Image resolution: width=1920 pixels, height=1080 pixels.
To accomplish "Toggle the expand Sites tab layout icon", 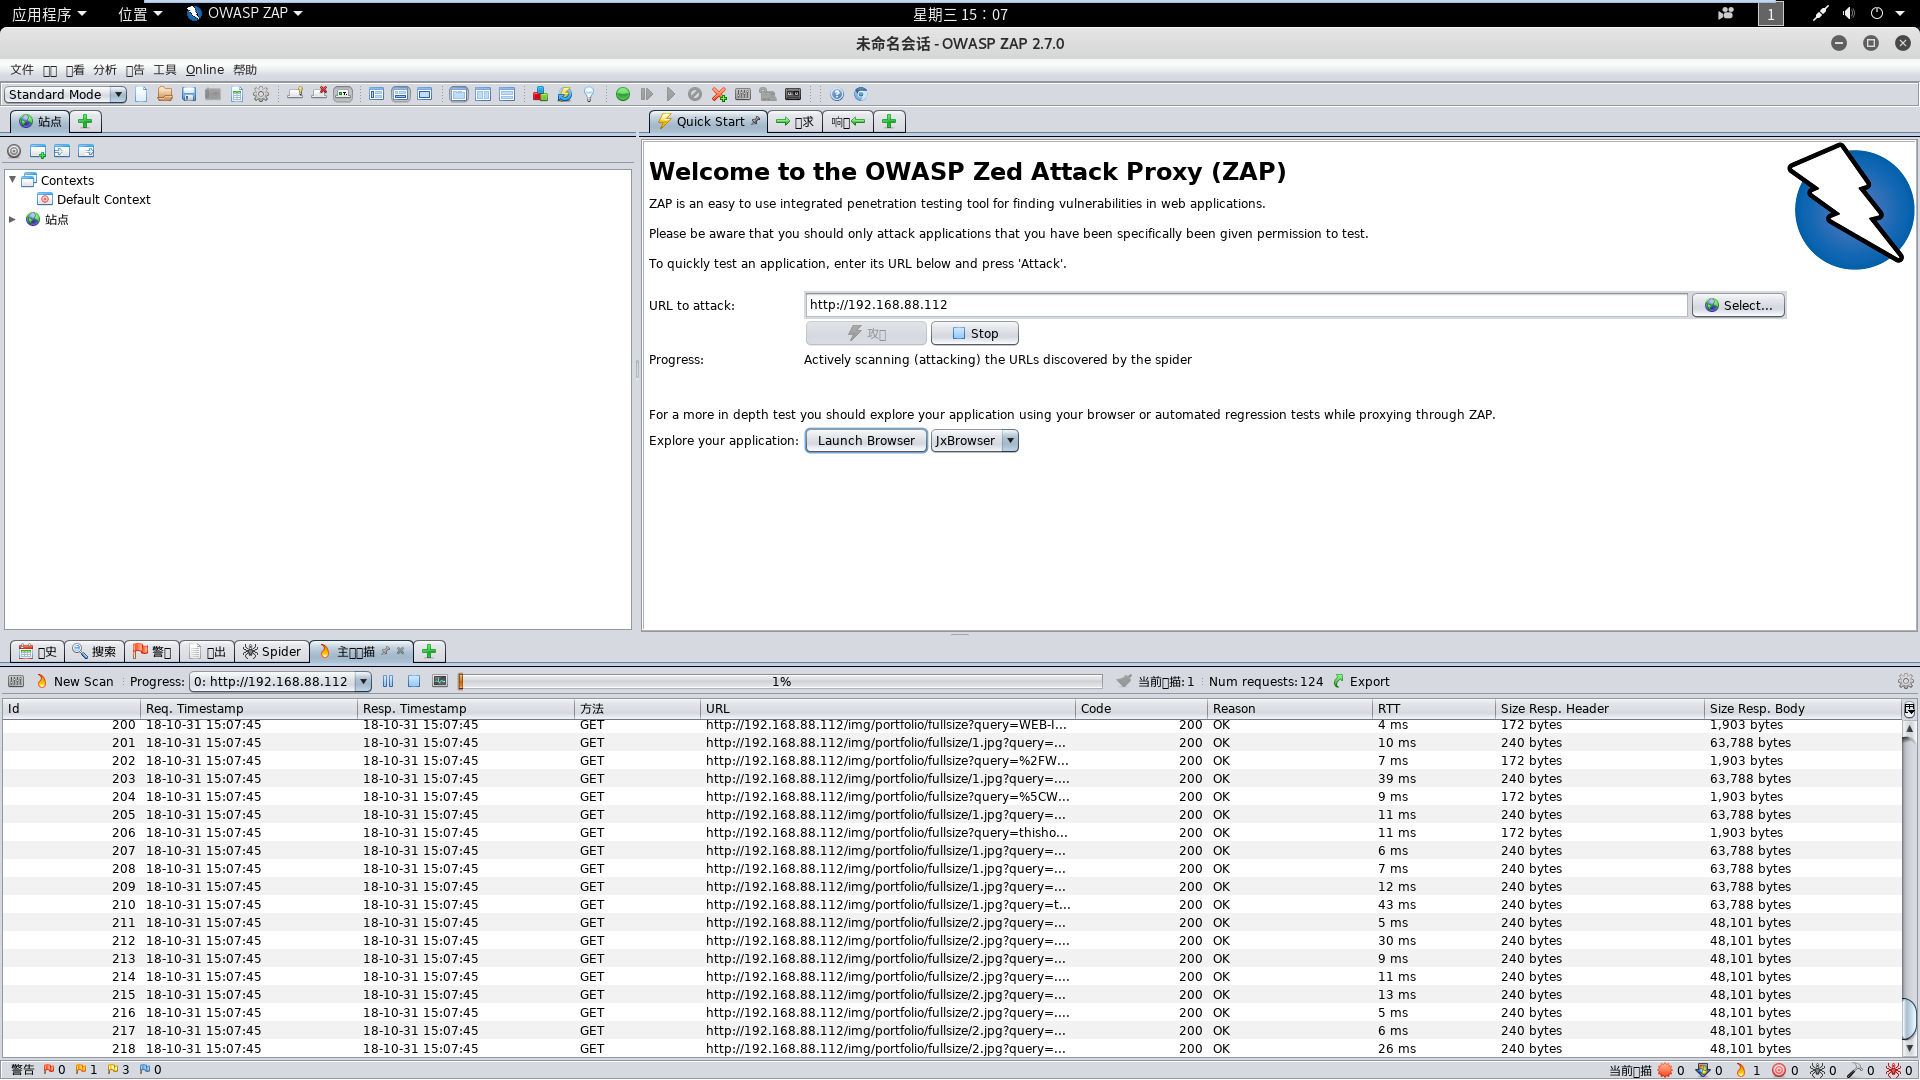I will tap(377, 94).
